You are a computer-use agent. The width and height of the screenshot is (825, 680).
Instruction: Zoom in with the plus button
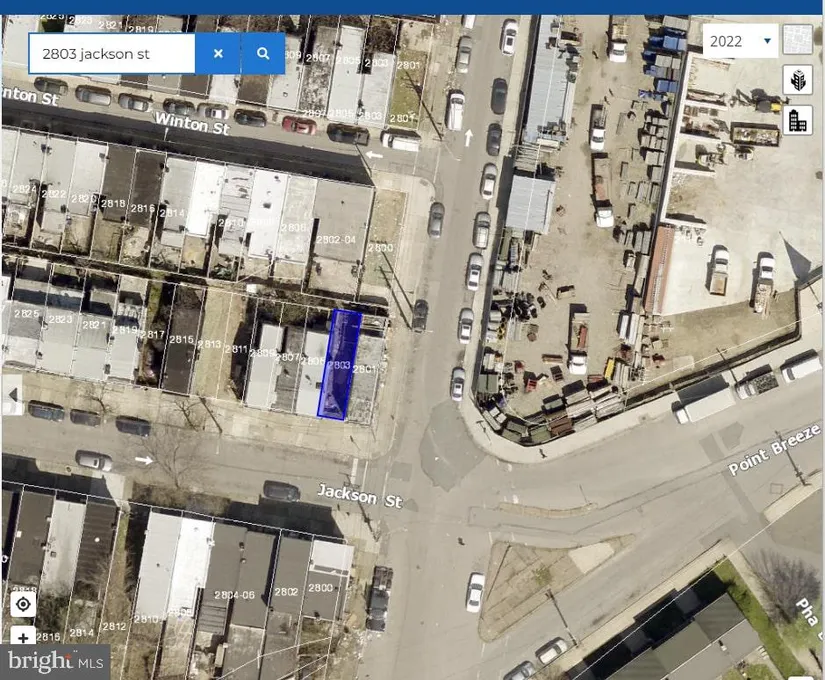pyautogui.click(x=23, y=637)
